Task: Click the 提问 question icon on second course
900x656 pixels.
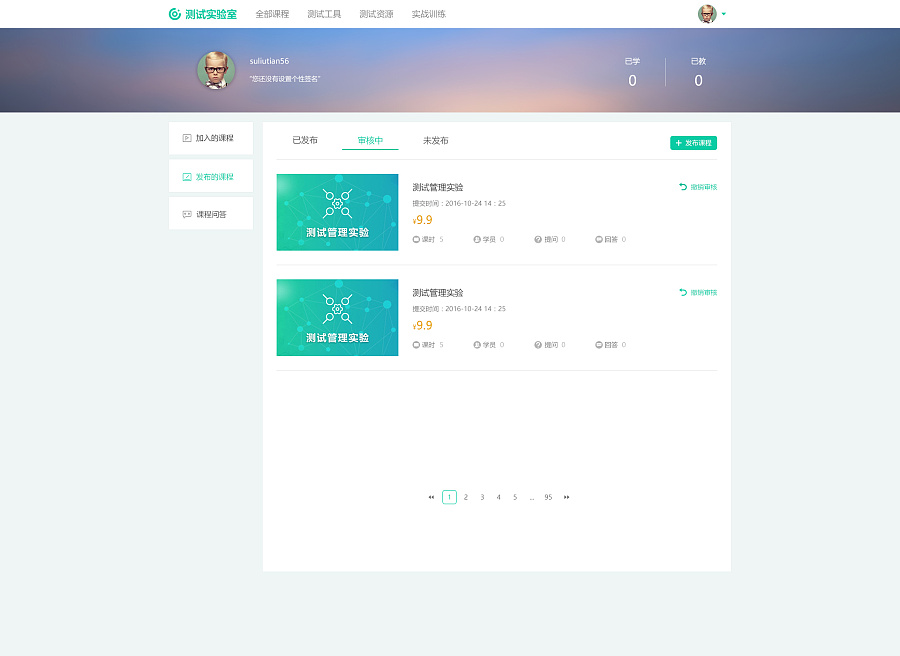Action: (x=537, y=344)
